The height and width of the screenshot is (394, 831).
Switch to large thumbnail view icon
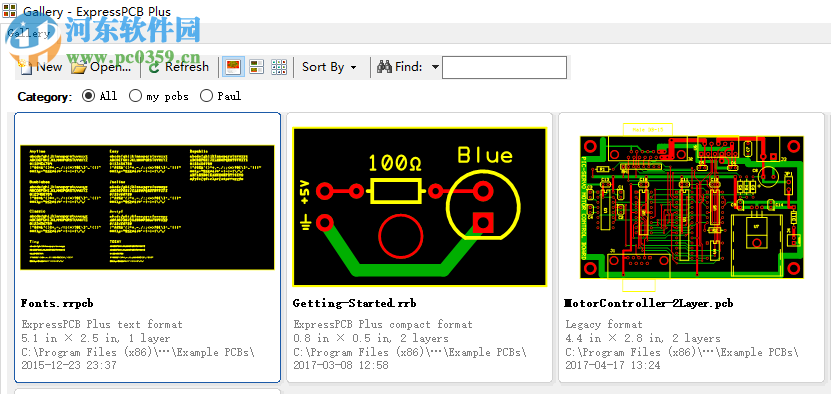(x=233, y=67)
